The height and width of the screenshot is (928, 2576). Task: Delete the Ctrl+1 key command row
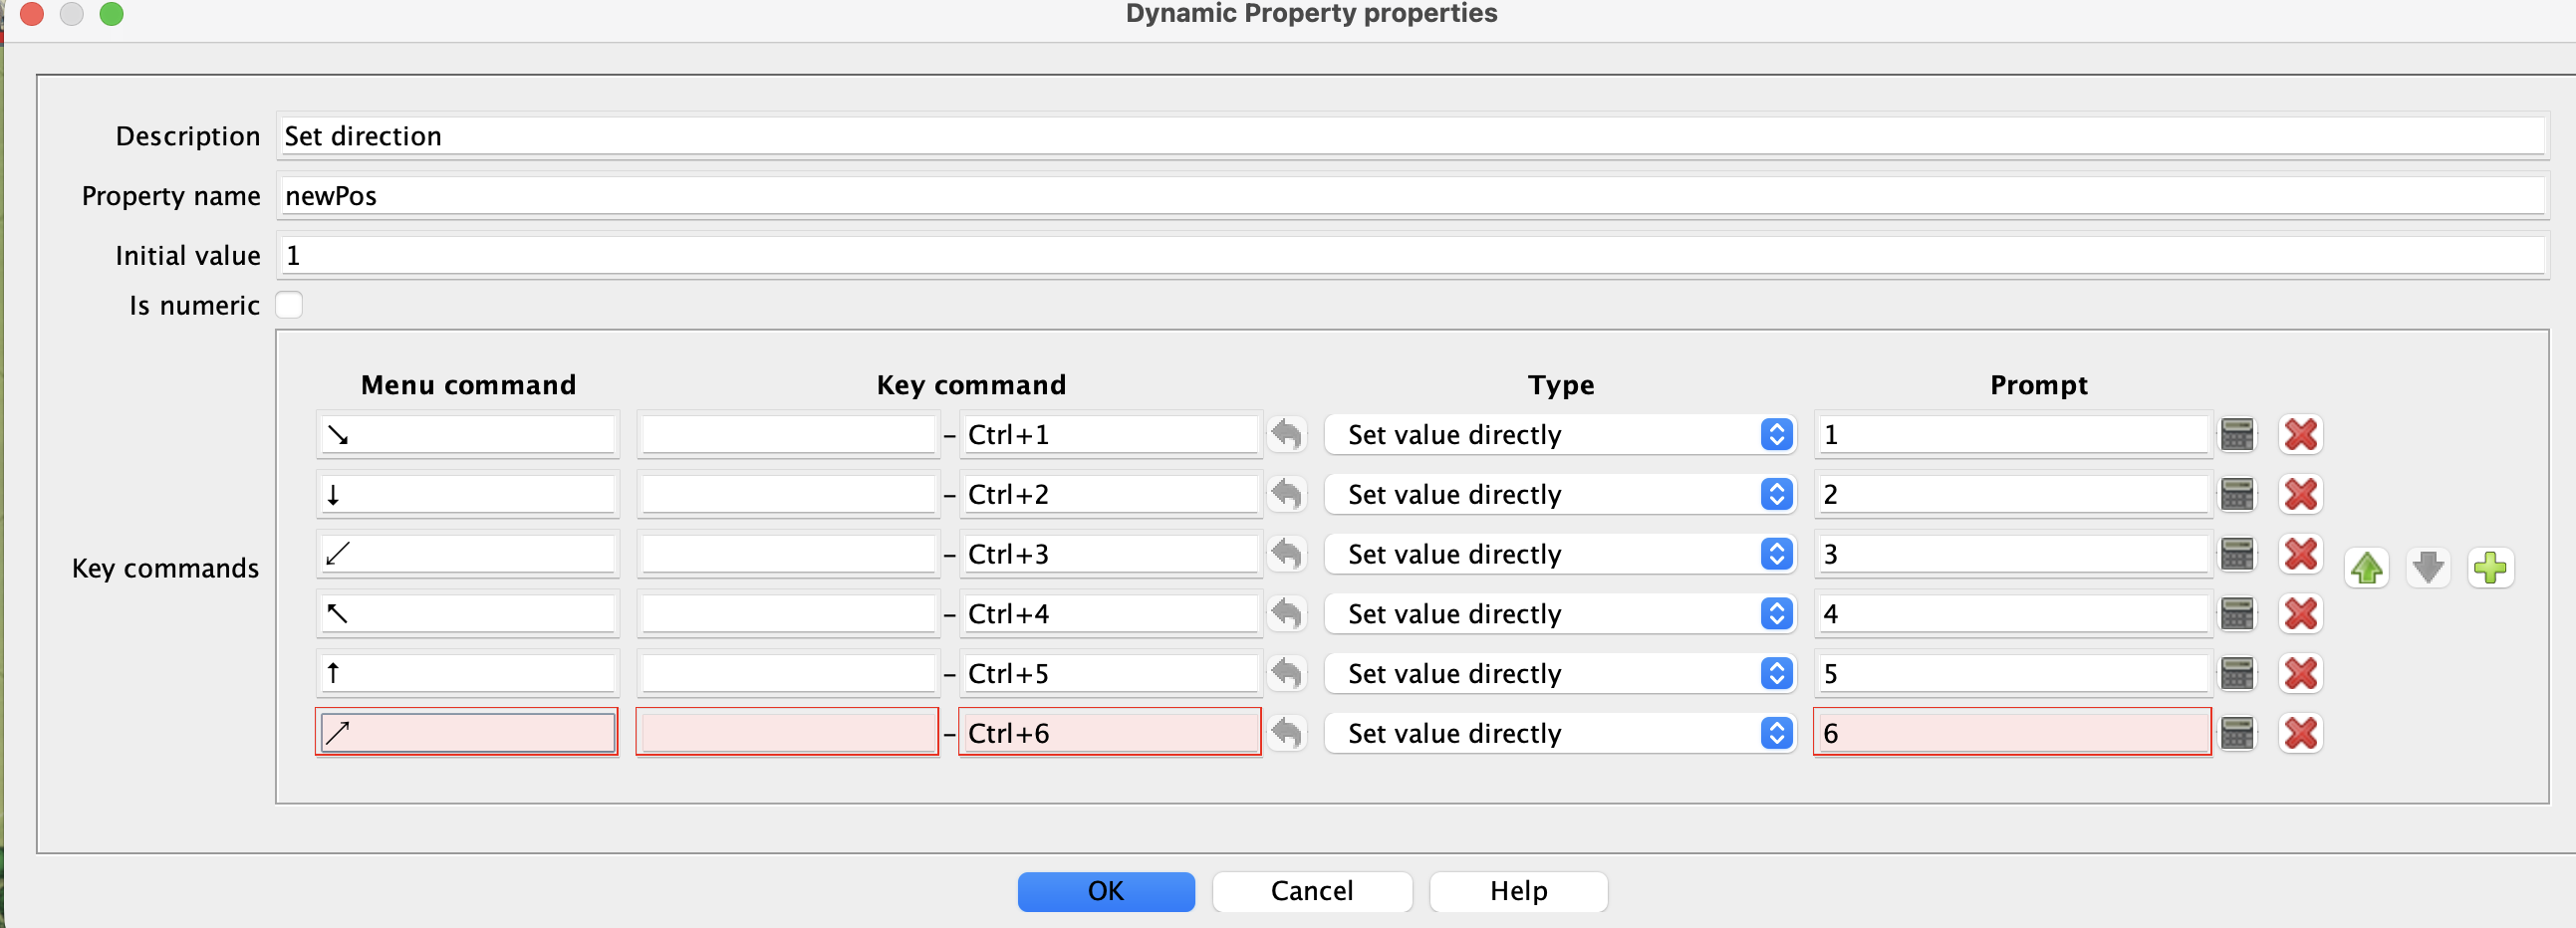[2300, 435]
